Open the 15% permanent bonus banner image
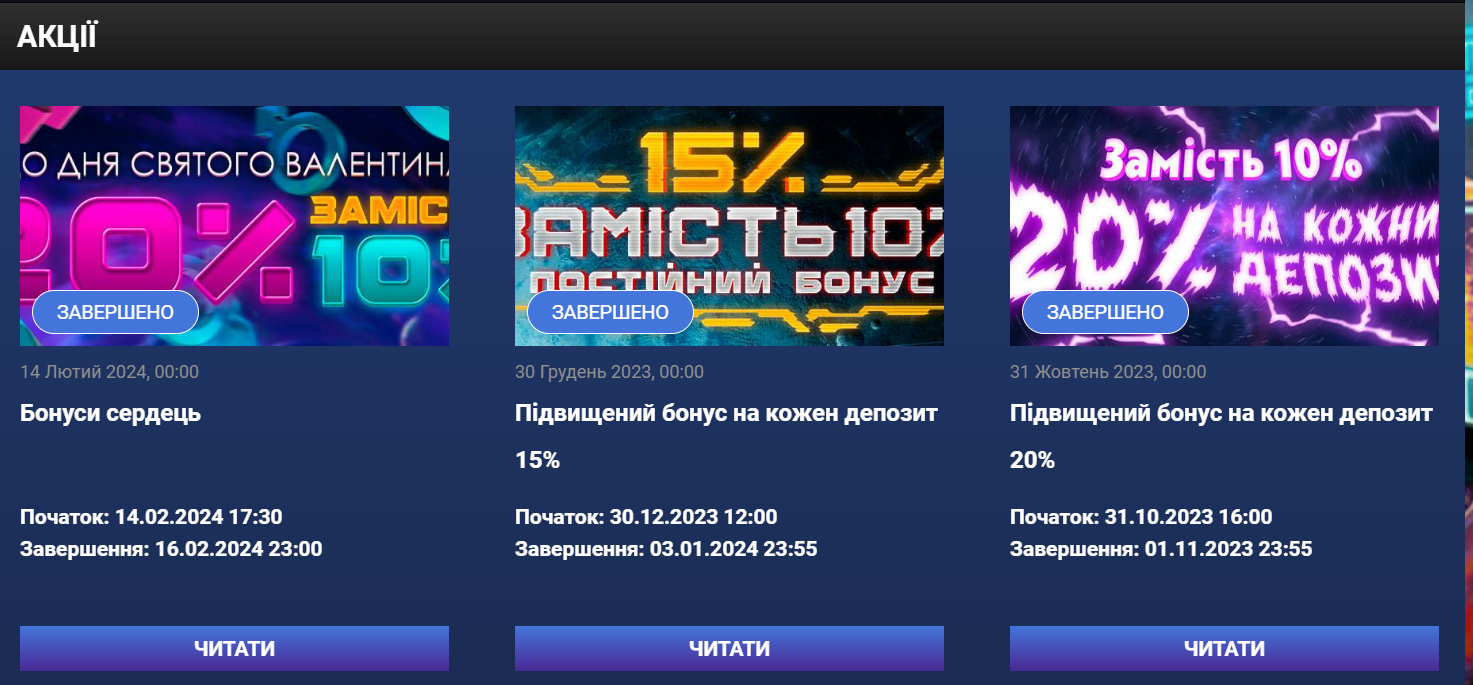Viewport: 1473px width, 685px height. coord(729,226)
